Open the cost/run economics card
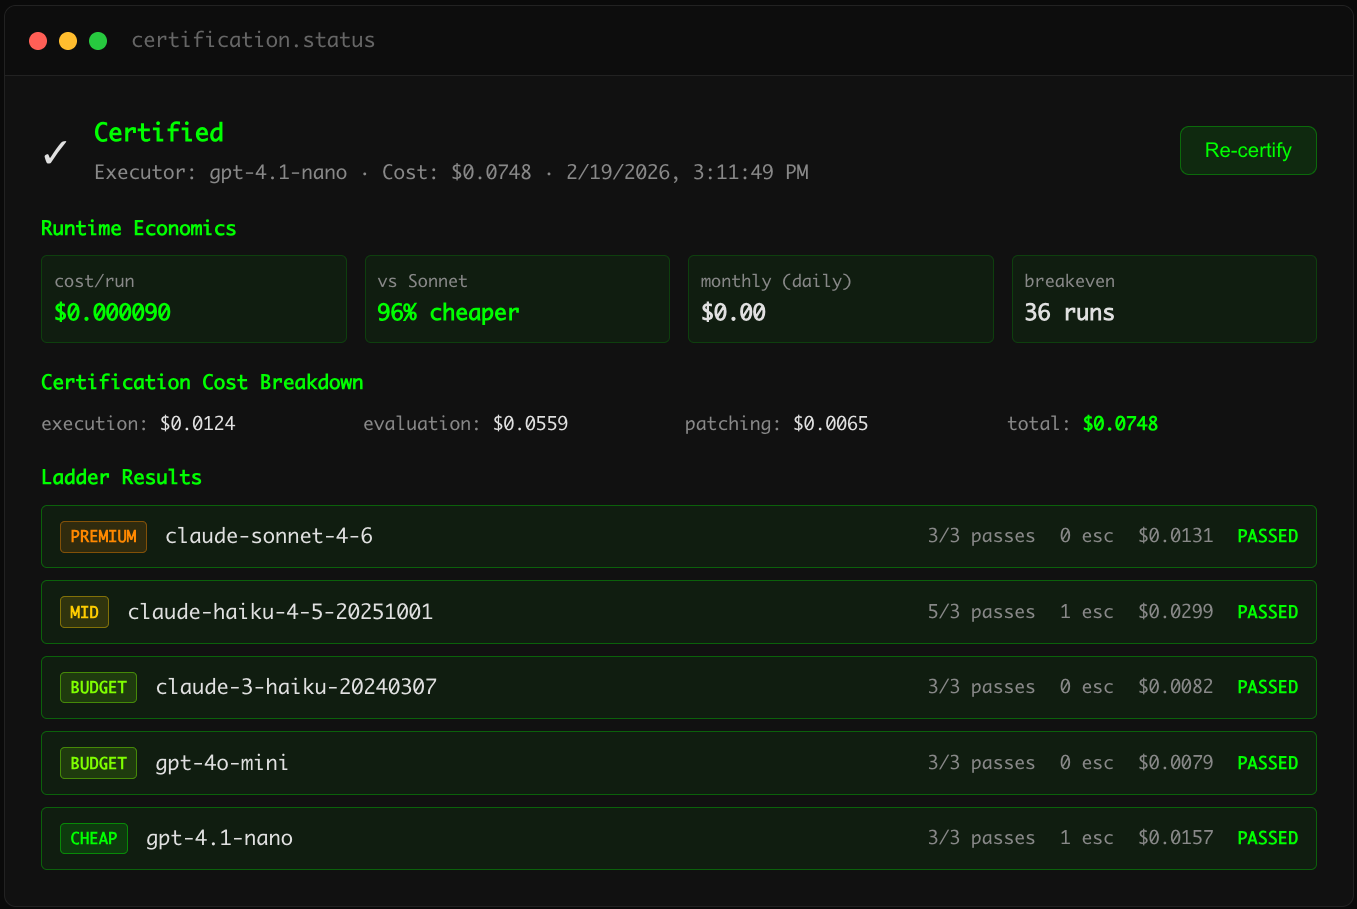 click(x=193, y=299)
